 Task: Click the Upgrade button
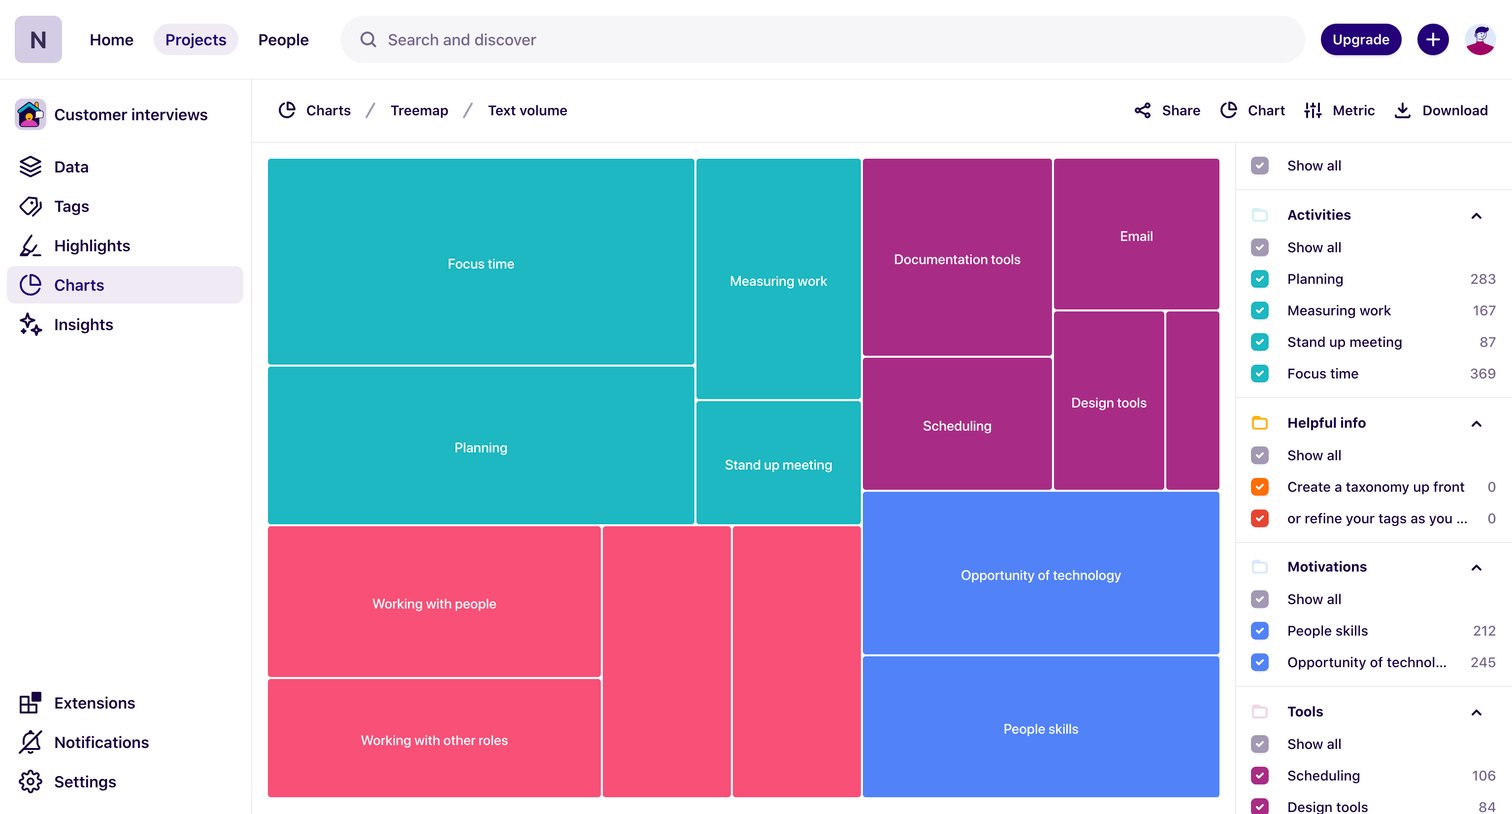click(1361, 40)
